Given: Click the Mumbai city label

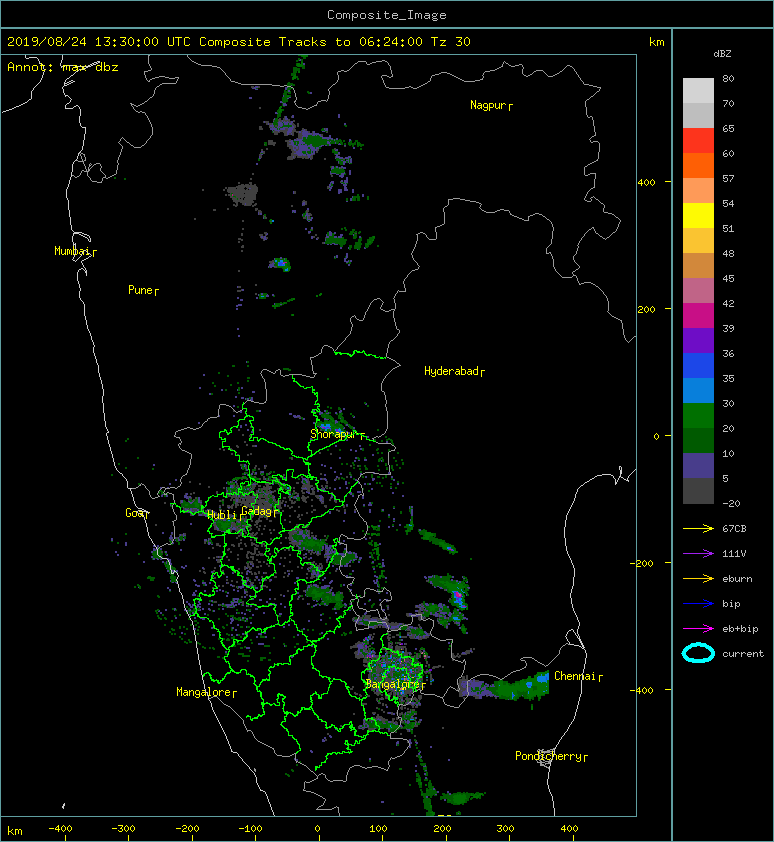Looking at the screenshot, I should [72, 251].
